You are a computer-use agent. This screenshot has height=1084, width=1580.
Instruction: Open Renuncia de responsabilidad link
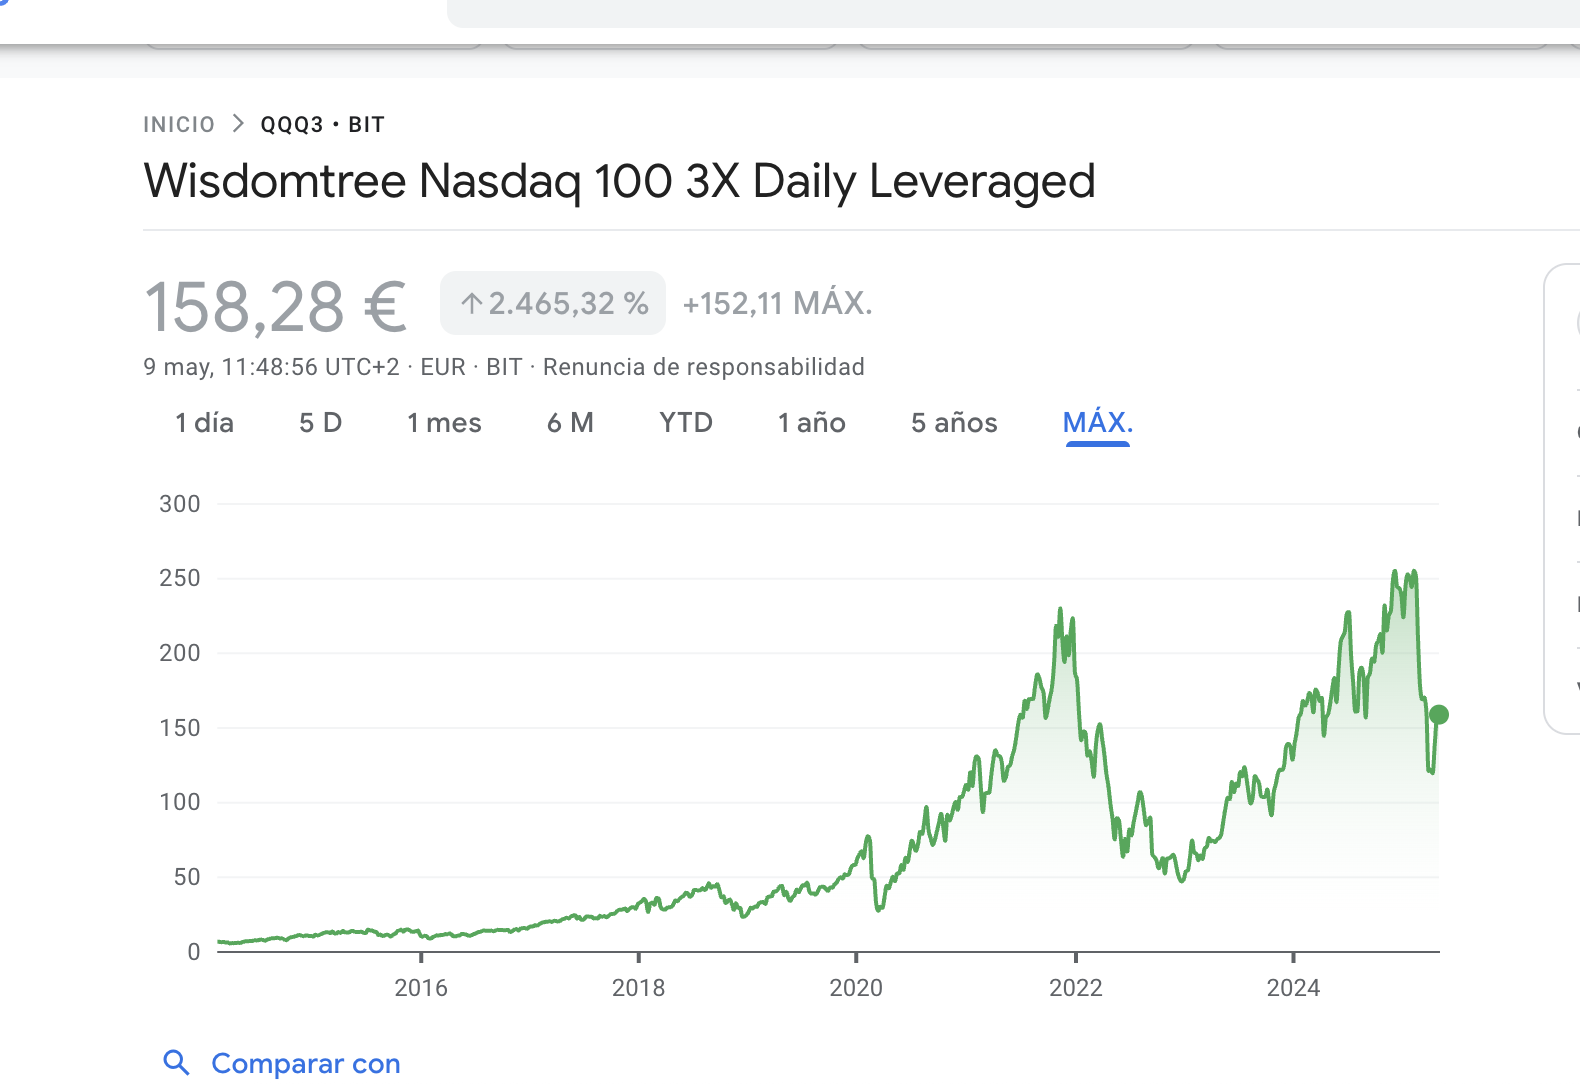coord(704,367)
